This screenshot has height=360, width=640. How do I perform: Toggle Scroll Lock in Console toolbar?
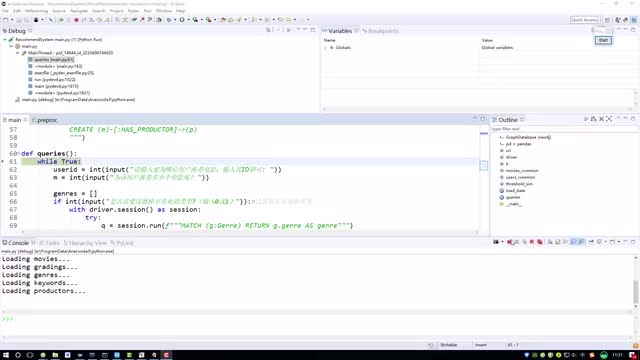[558, 242]
